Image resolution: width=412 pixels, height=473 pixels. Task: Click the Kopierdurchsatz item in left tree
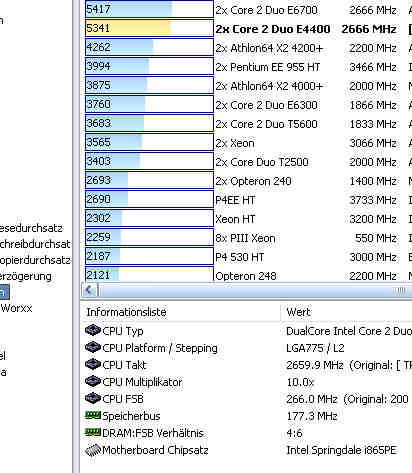coord(35,260)
